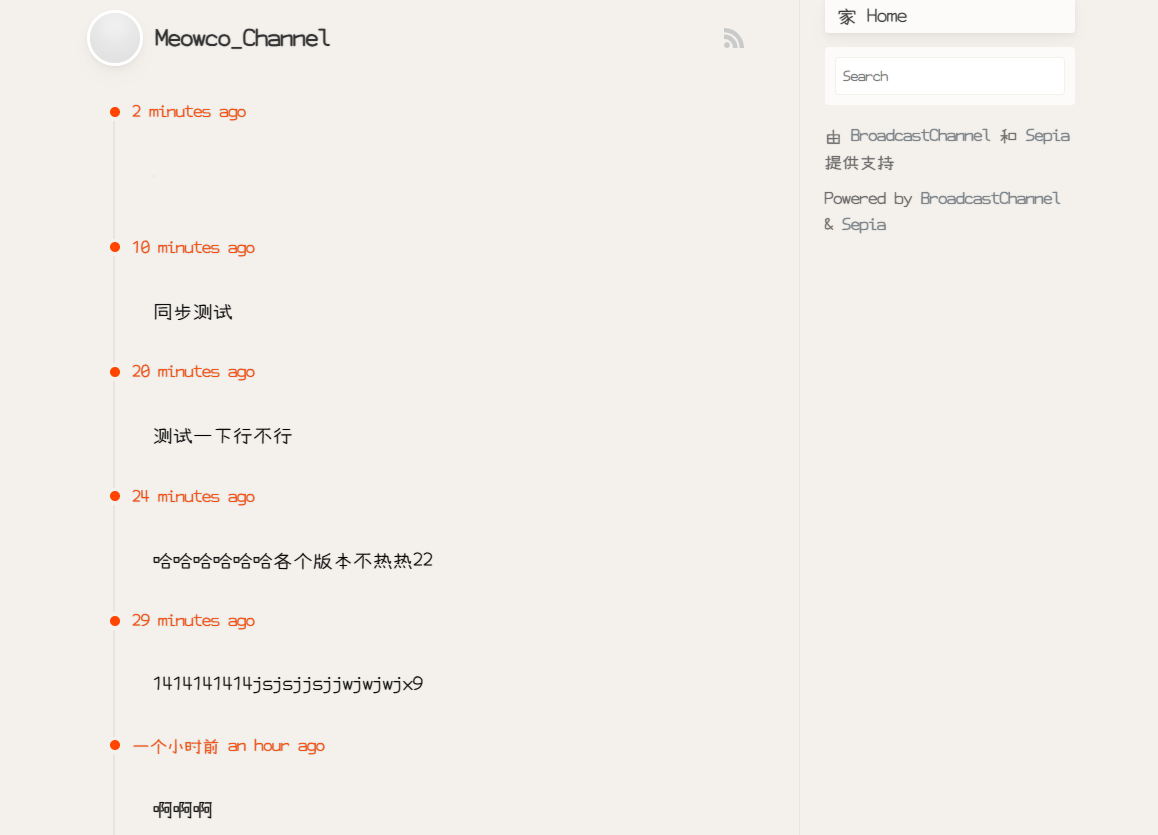Click the Meowco_Channel title

click(x=242, y=39)
